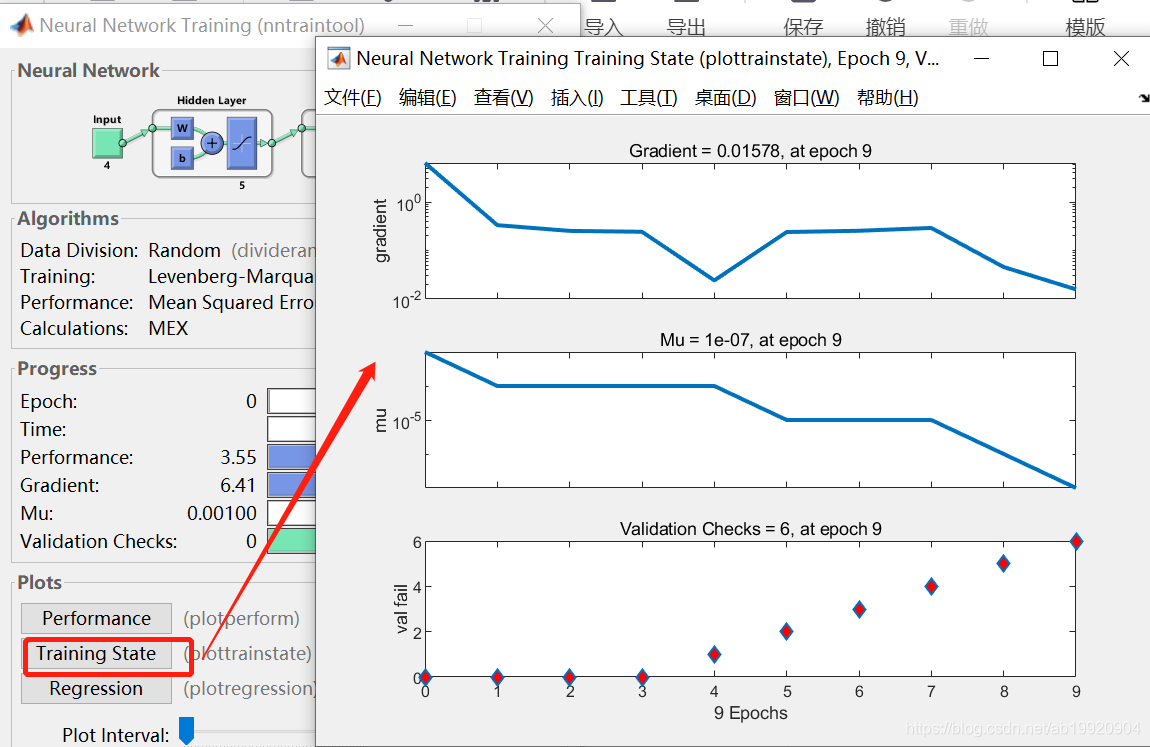1150x747 pixels.
Task: Click the Epoch progress bar field
Action: click(292, 401)
